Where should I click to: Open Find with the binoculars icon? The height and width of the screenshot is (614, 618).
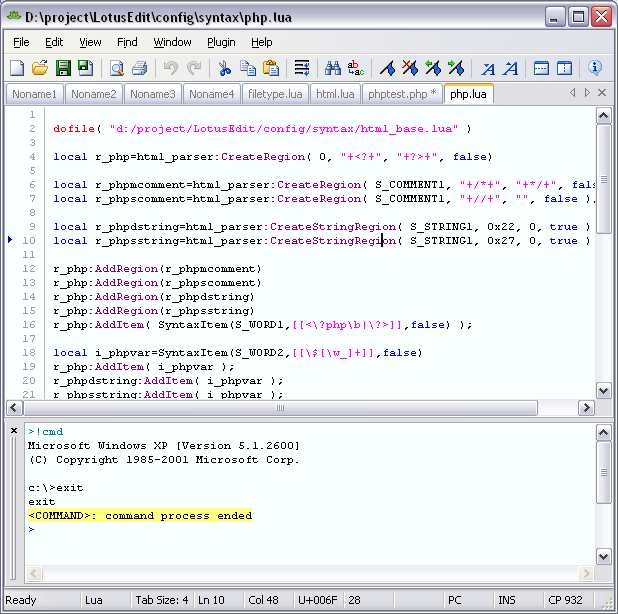333,68
